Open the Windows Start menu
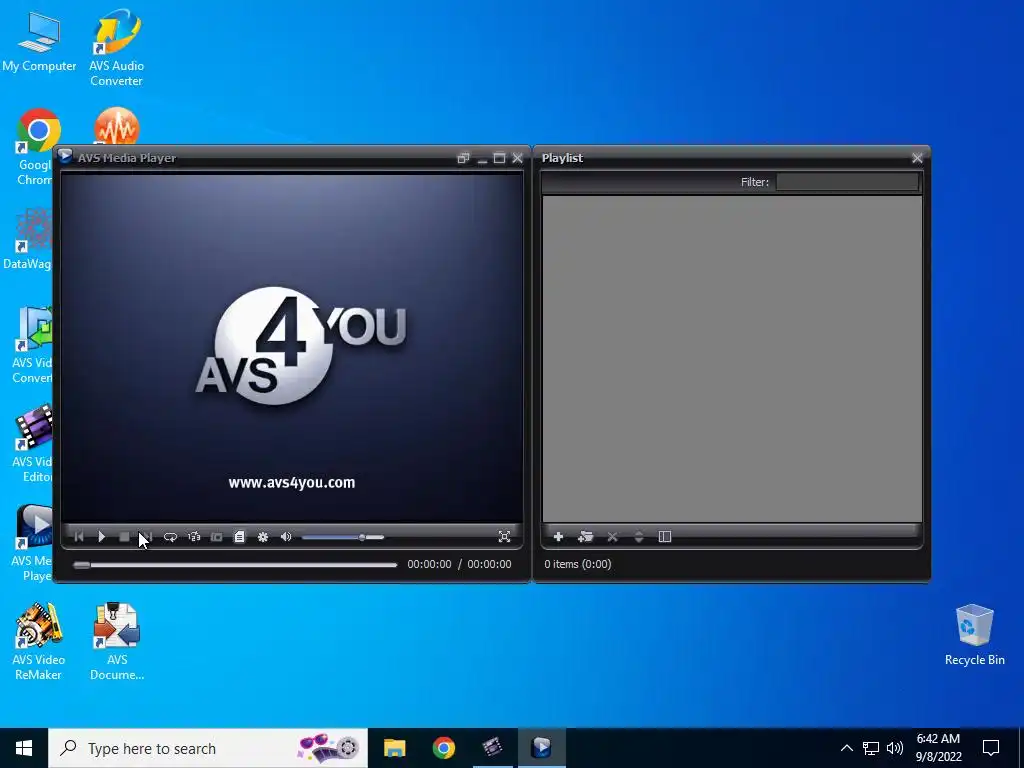The width and height of the screenshot is (1024, 768). (24, 748)
